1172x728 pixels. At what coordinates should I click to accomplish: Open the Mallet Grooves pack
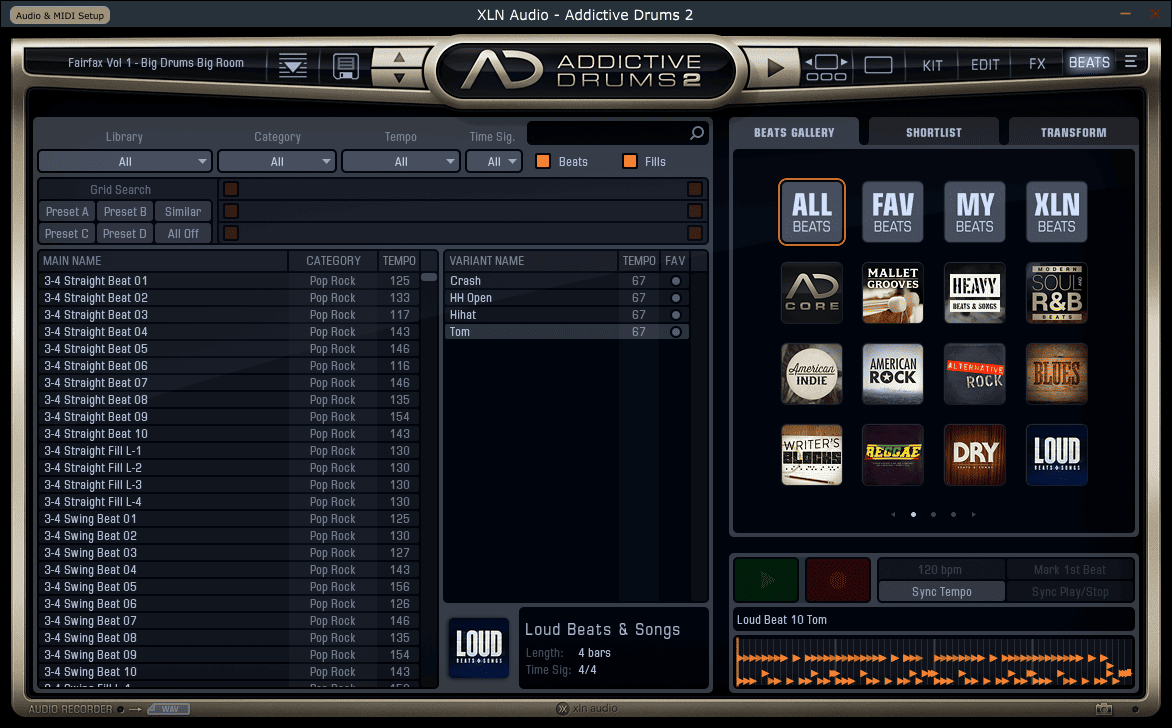892,292
